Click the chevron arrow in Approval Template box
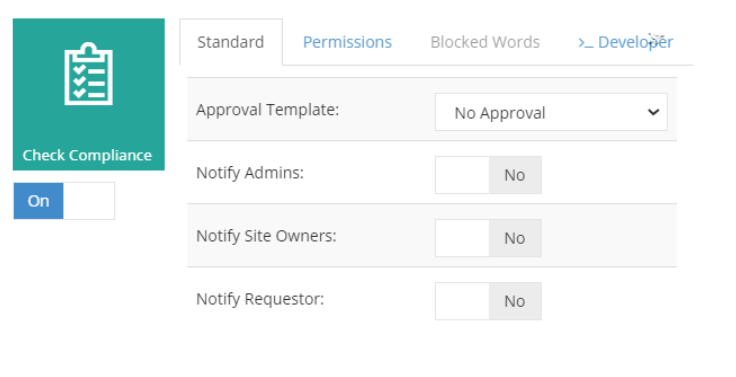Viewport: 736px width, 377px height. click(x=653, y=112)
